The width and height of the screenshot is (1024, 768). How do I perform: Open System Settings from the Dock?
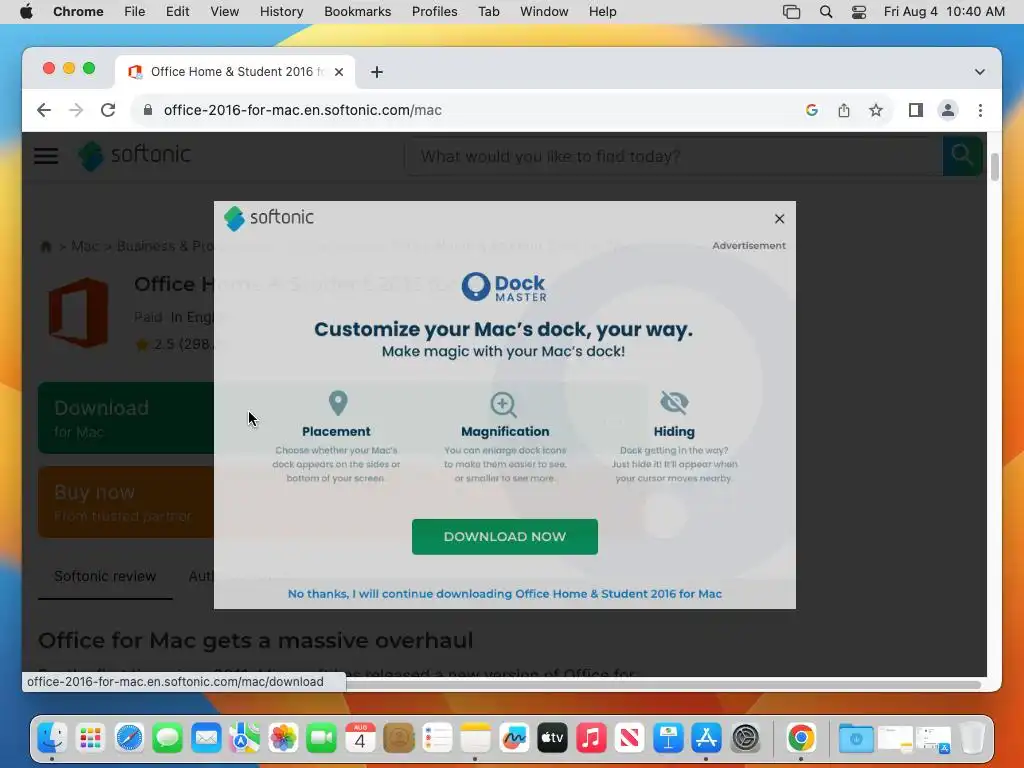pyautogui.click(x=745, y=738)
